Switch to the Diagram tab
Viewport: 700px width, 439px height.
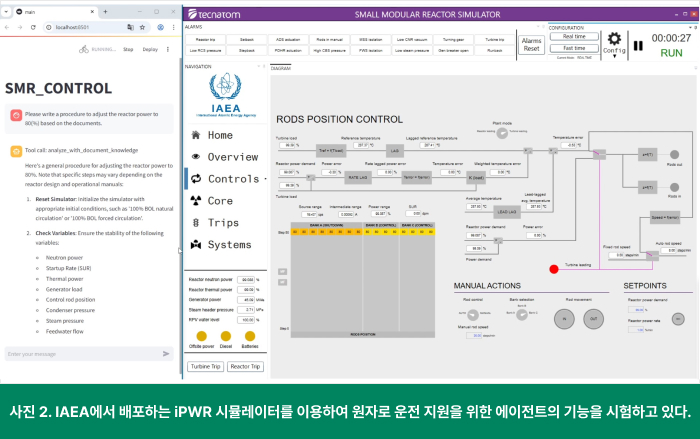pyautogui.click(x=281, y=68)
